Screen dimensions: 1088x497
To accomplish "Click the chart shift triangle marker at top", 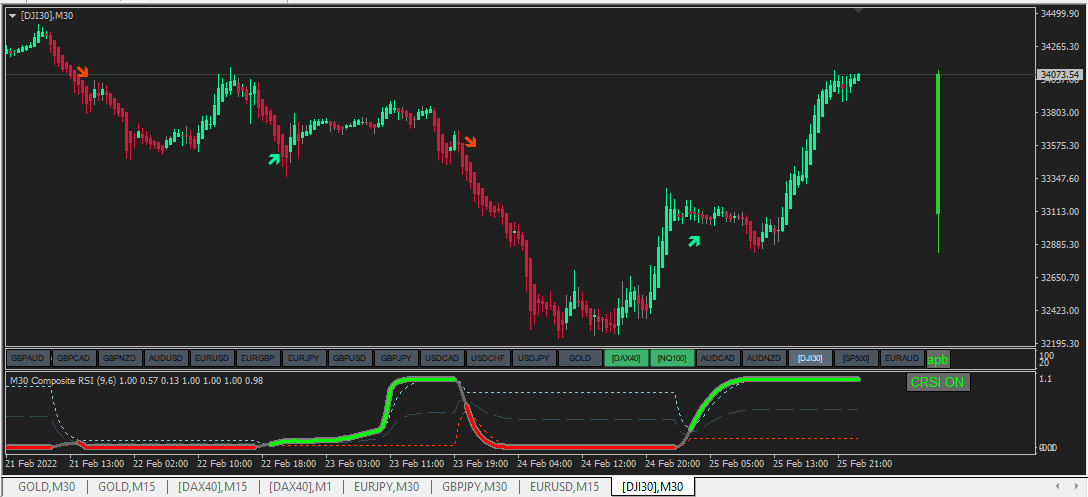I will tap(859, 10).
